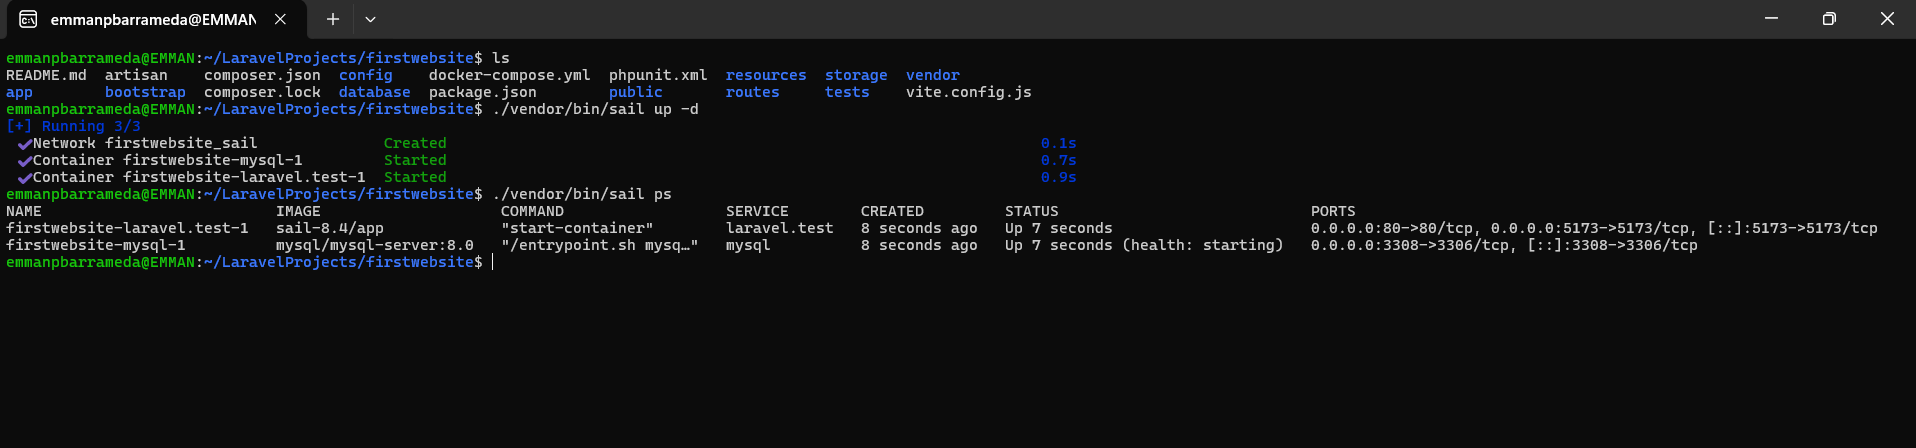Click the checkmark beside Container firstwebsite-mysql-1

(x=24, y=161)
